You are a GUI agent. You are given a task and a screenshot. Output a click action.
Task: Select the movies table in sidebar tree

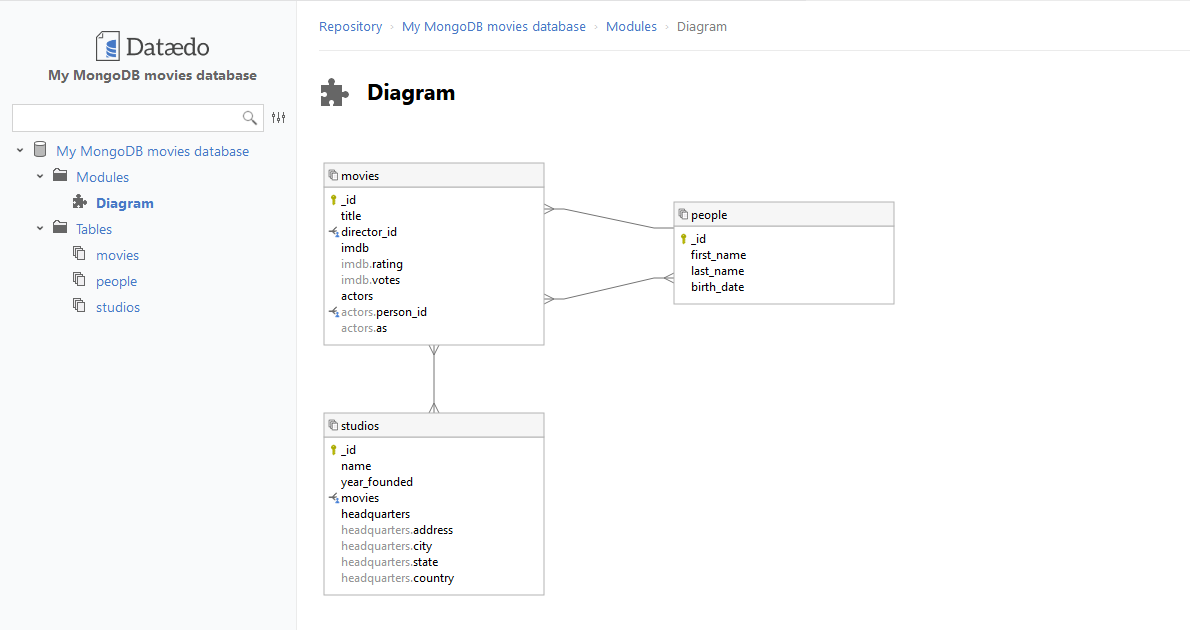pyautogui.click(x=117, y=255)
